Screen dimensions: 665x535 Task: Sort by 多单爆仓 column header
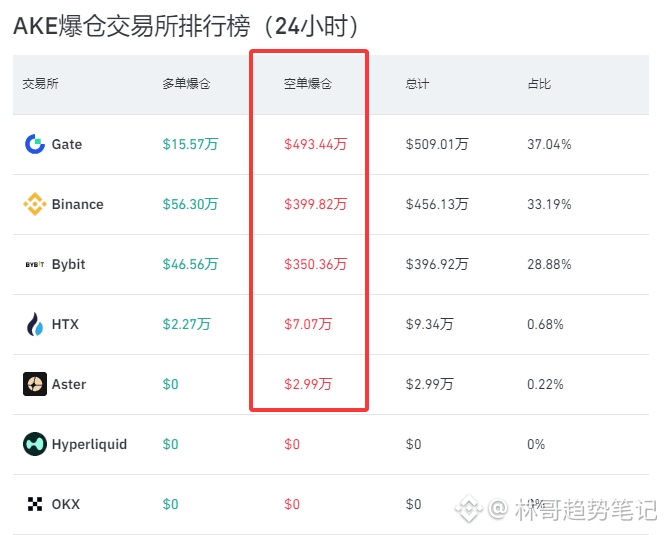point(186,84)
